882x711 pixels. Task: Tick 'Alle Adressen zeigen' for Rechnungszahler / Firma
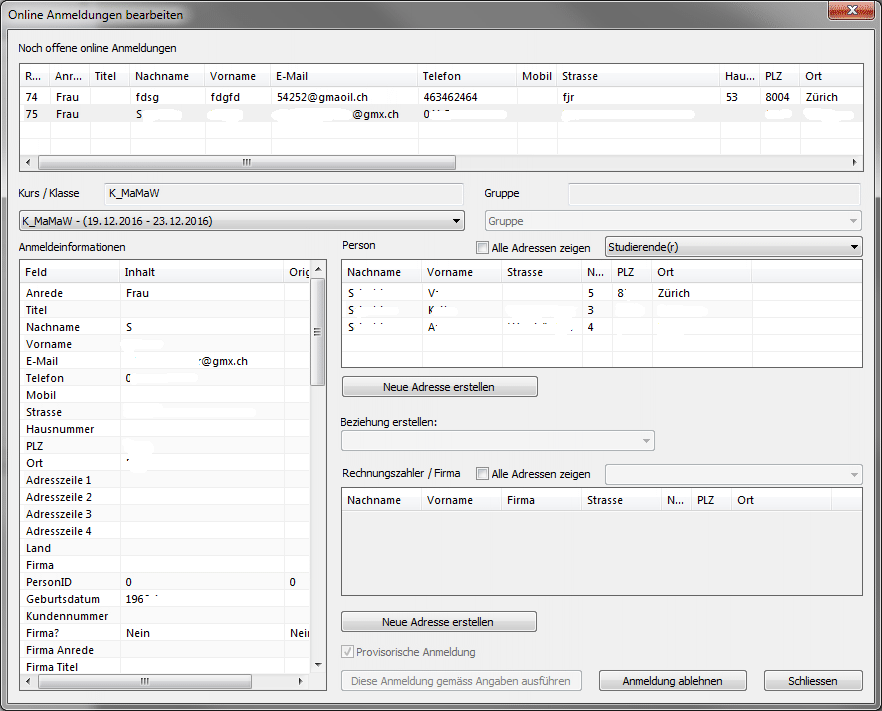pos(483,474)
